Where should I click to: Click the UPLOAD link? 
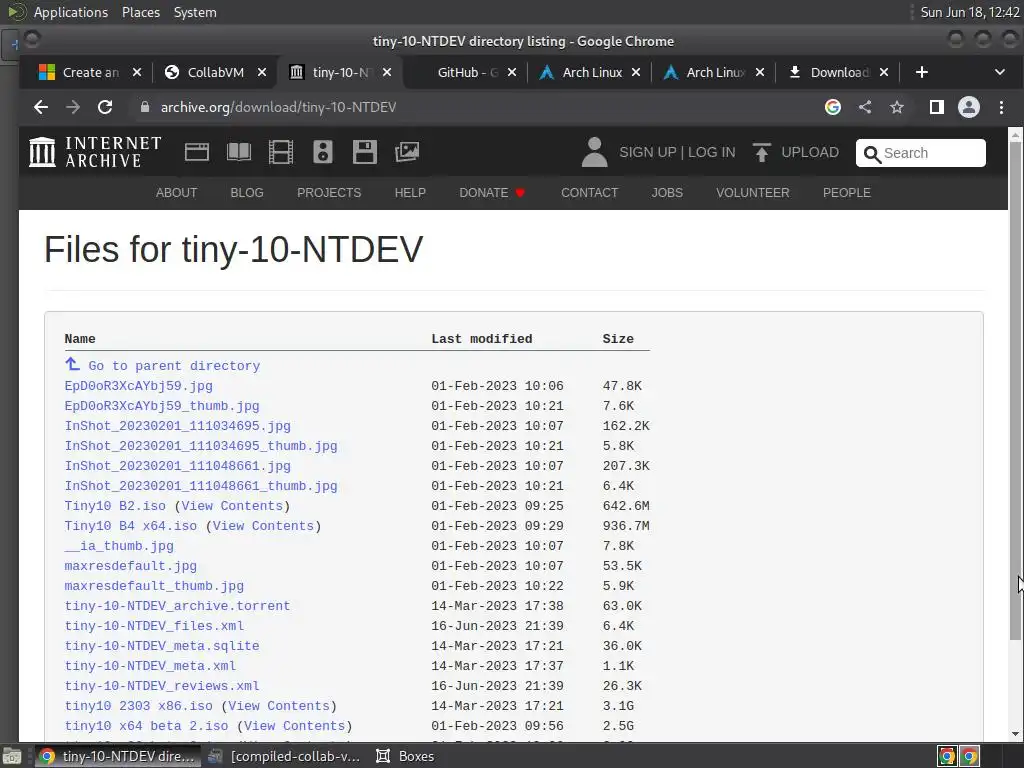tap(810, 152)
